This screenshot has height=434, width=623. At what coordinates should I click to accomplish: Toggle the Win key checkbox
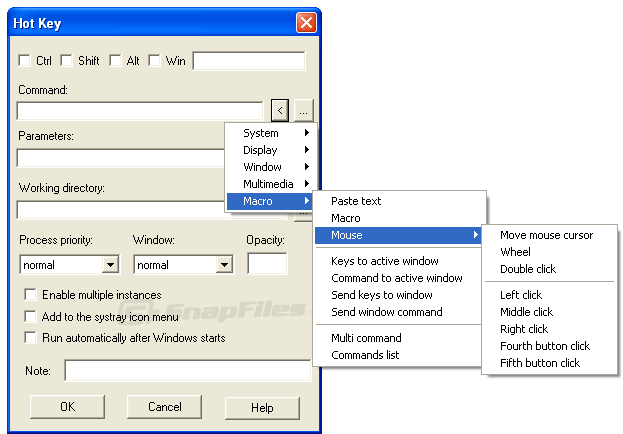(154, 61)
